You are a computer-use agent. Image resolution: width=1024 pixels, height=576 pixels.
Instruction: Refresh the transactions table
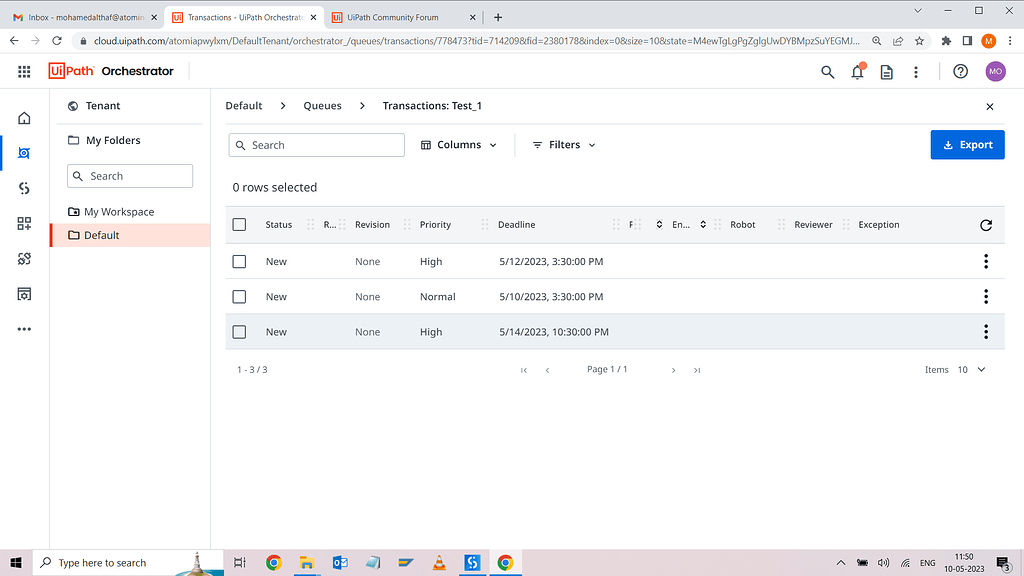click(985, 225)
